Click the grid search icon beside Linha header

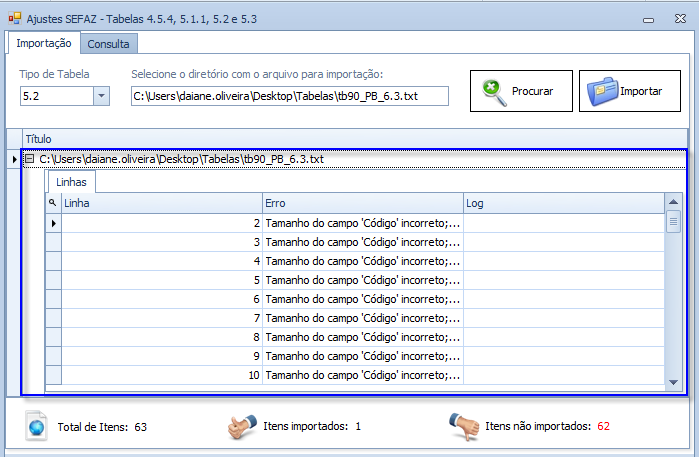click(x=53, y=203)
